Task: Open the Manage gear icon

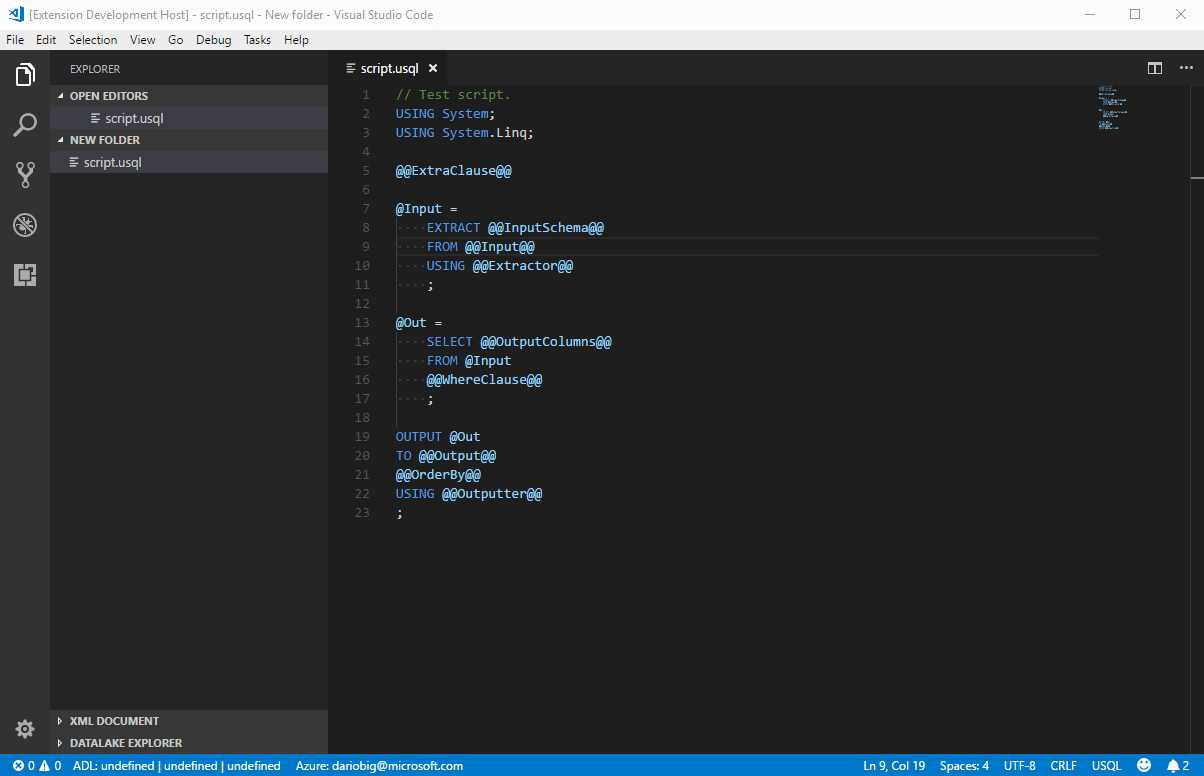Action: 25,729
